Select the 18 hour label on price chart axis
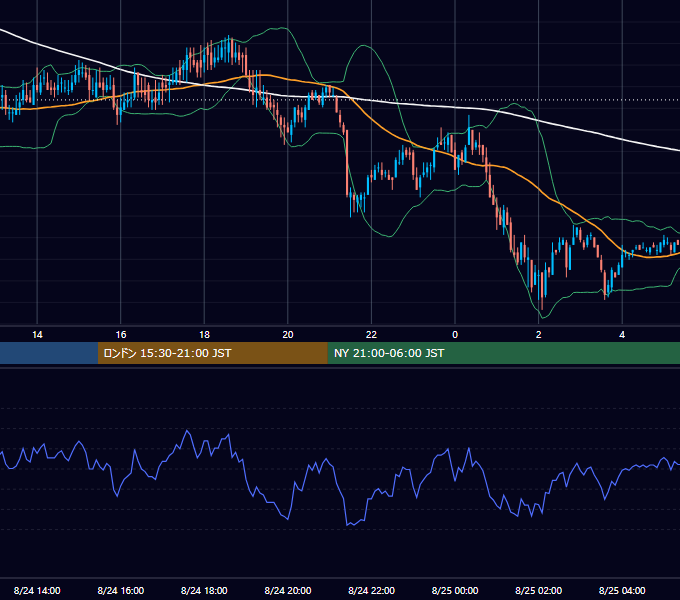The image size is (680, 600). click(204, 335)
